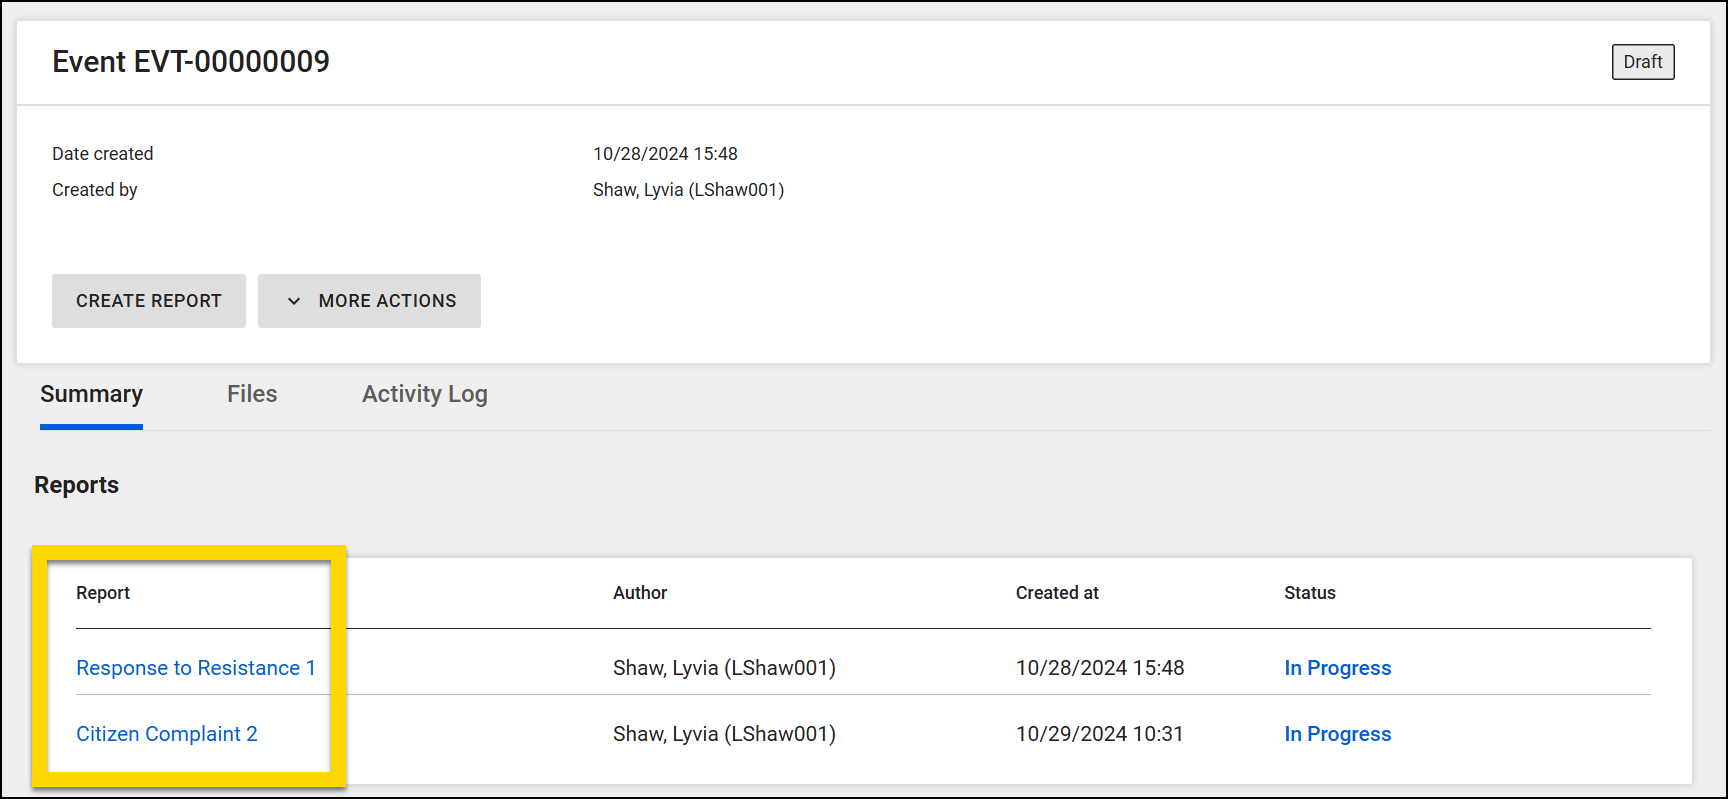Screen dimensions: 1728x799
Task: Click the In Progress status for Response to Resistance
Action: 1337,667
